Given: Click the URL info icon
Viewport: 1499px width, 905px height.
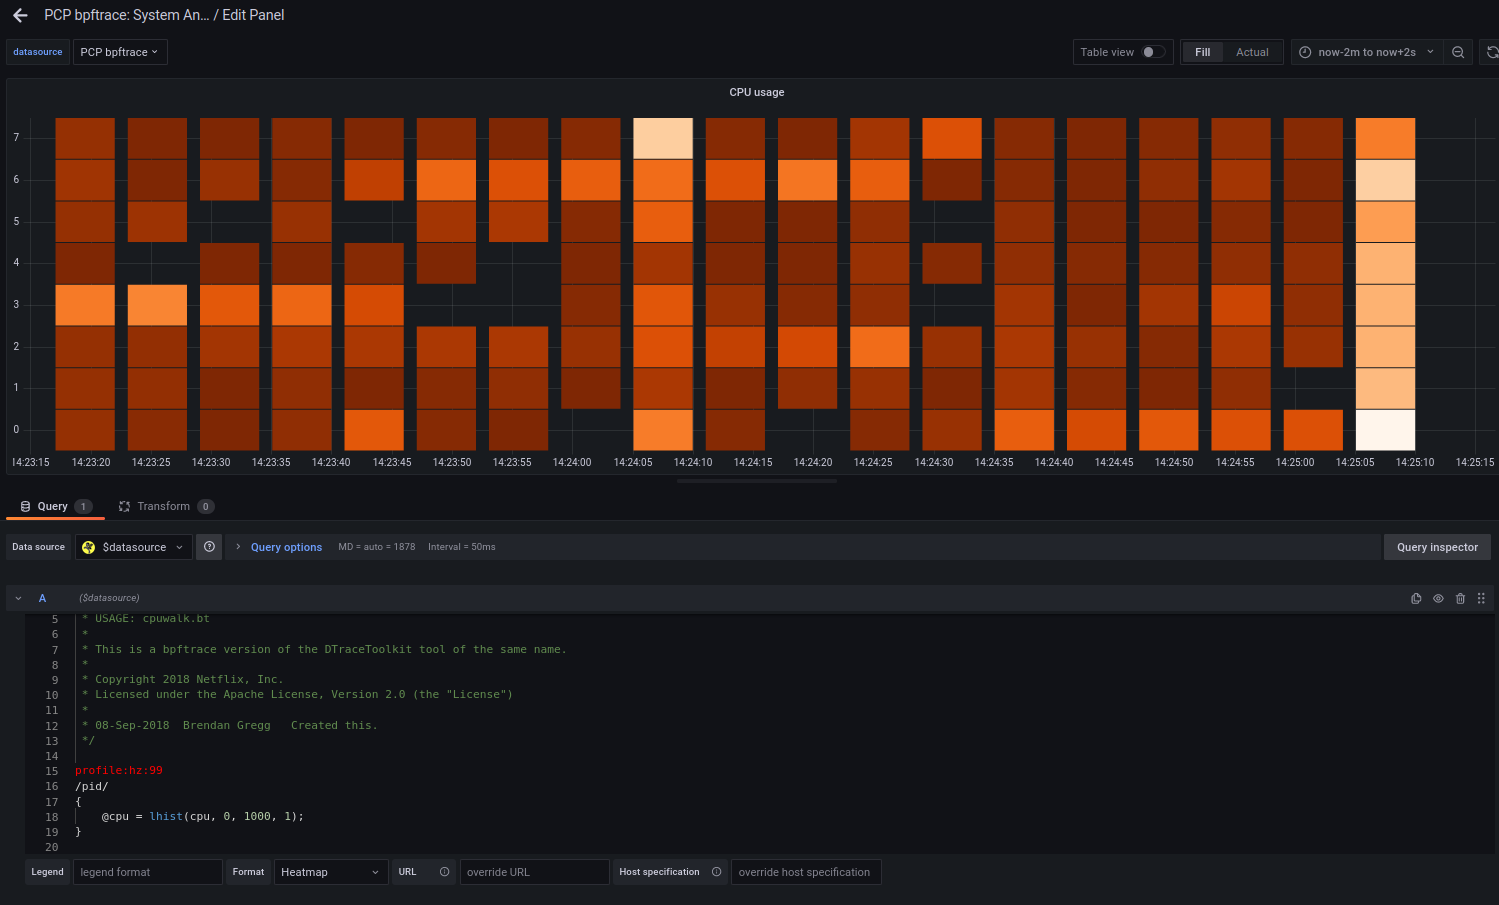Looking at the screenshot, I should (444, 872).
